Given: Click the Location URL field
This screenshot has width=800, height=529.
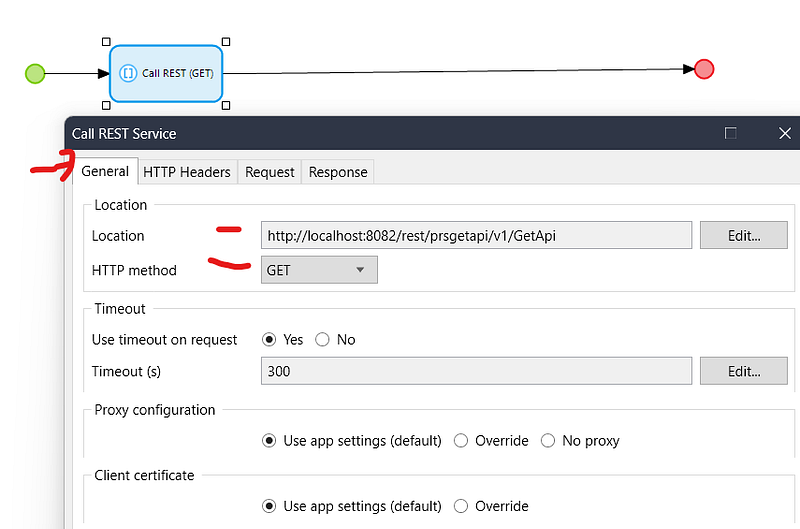Looking at the screenshot, I should (x=476, y=236).
